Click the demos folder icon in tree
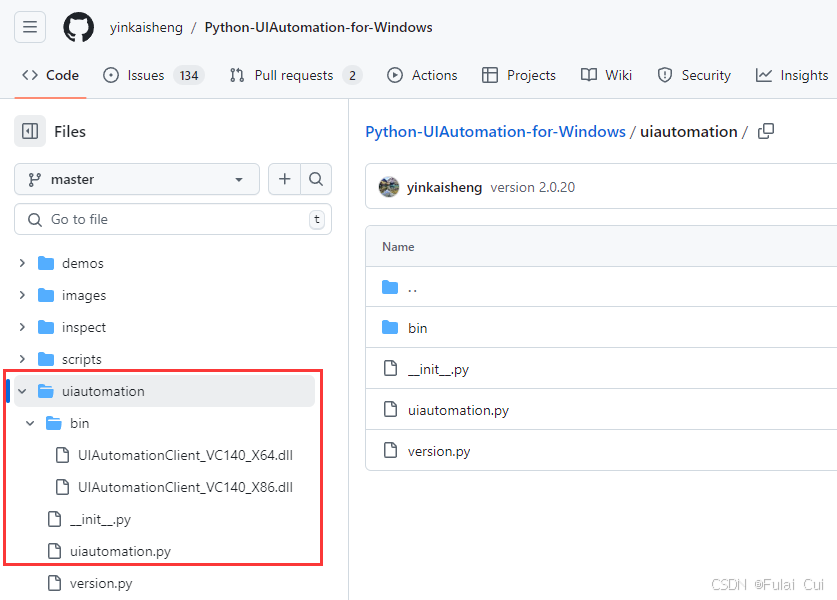 (x=46, y=263)
